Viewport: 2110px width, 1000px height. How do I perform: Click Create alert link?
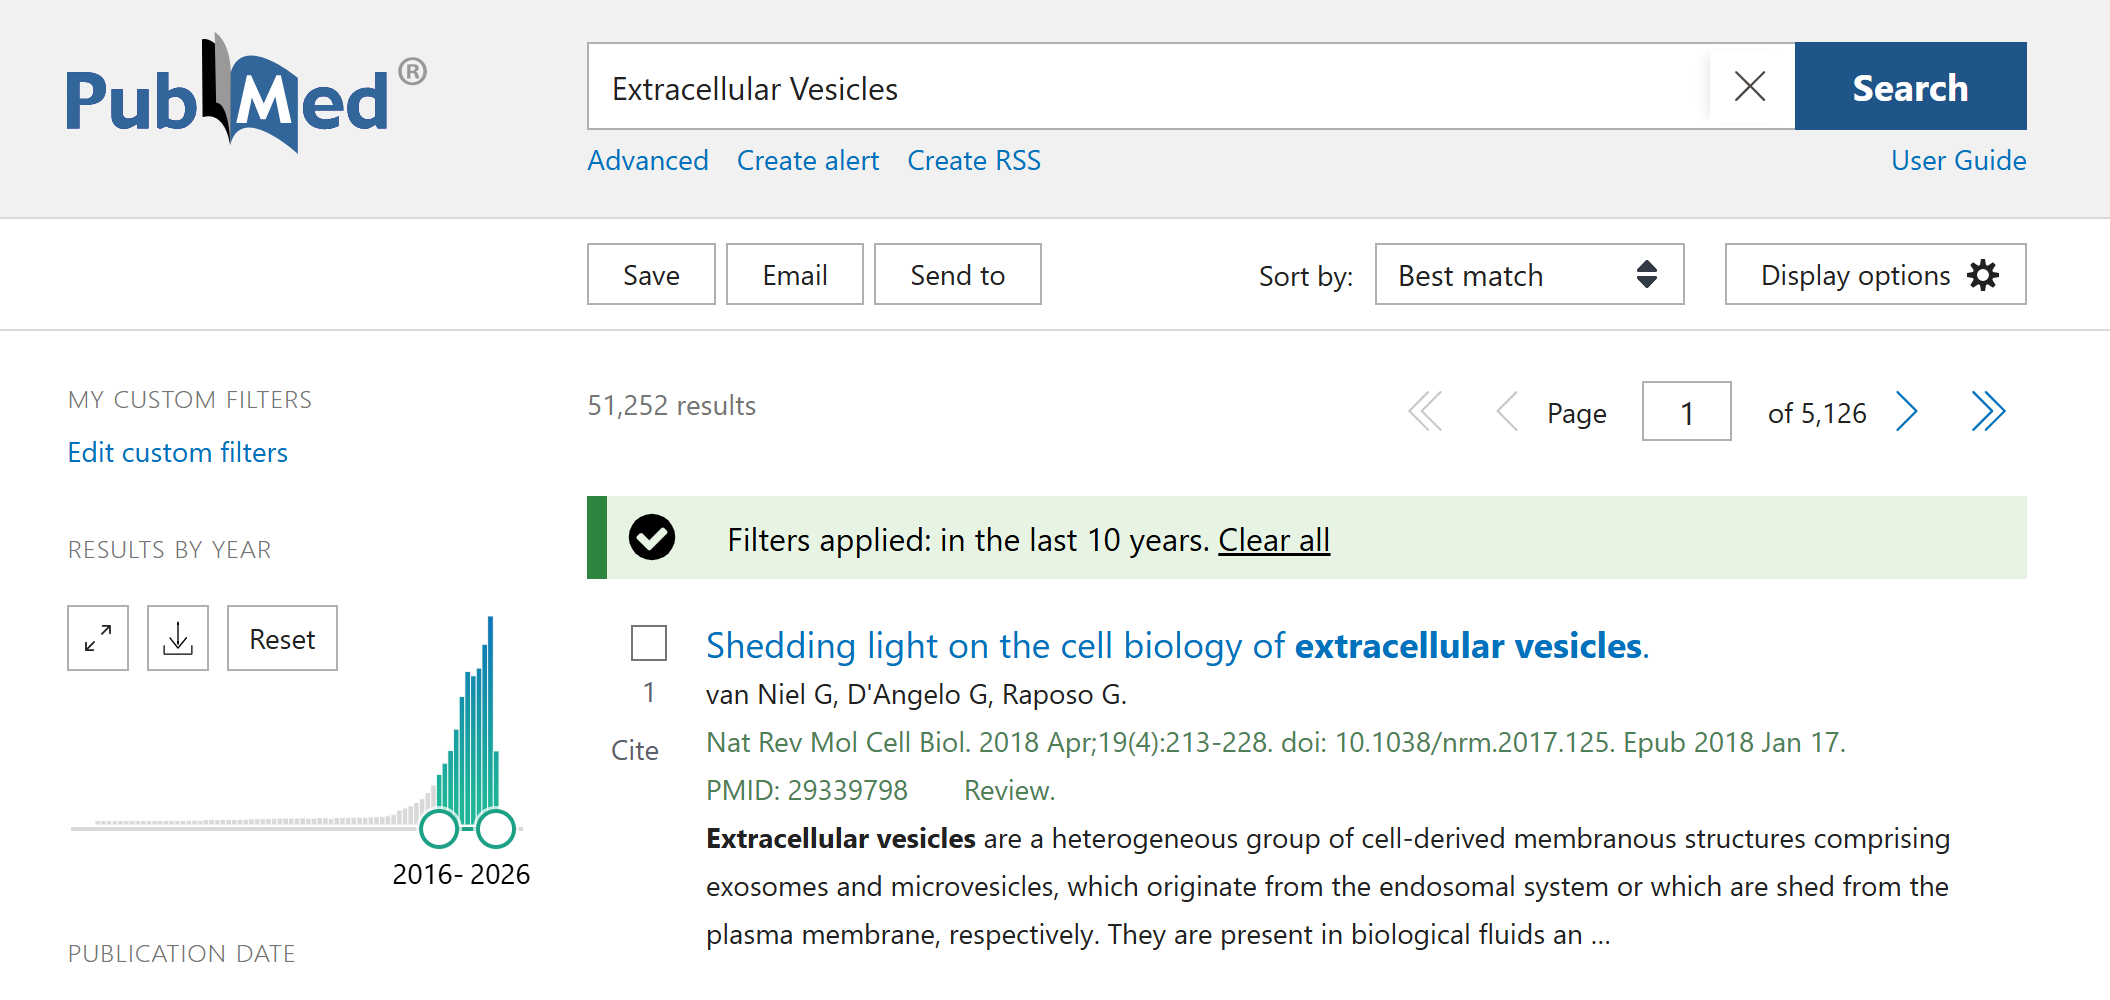pyautogui.click(x=808, y=161)
